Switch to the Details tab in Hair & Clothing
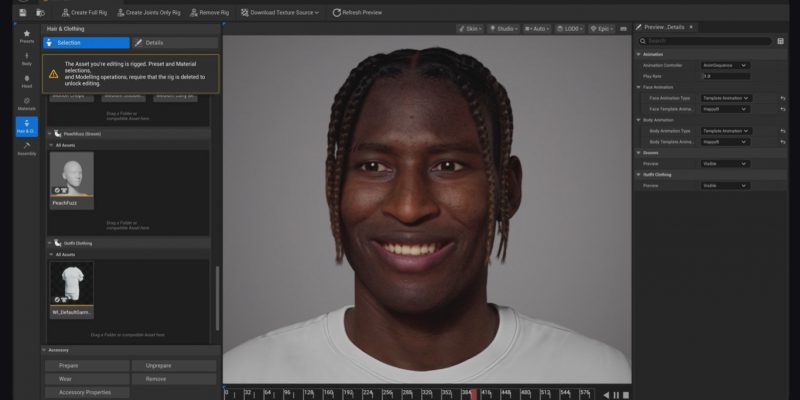 coord(175,43)
